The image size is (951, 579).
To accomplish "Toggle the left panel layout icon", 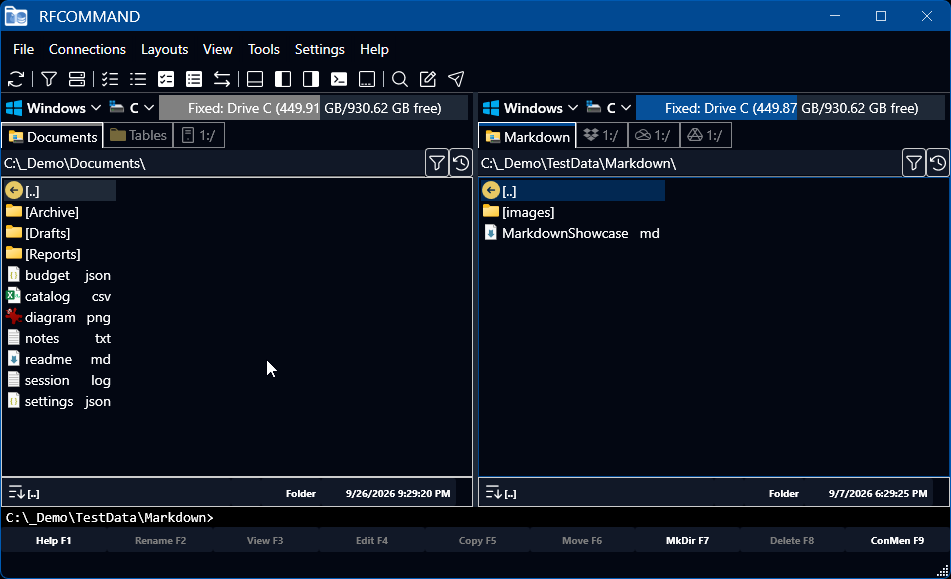I will tap(283, 79).
